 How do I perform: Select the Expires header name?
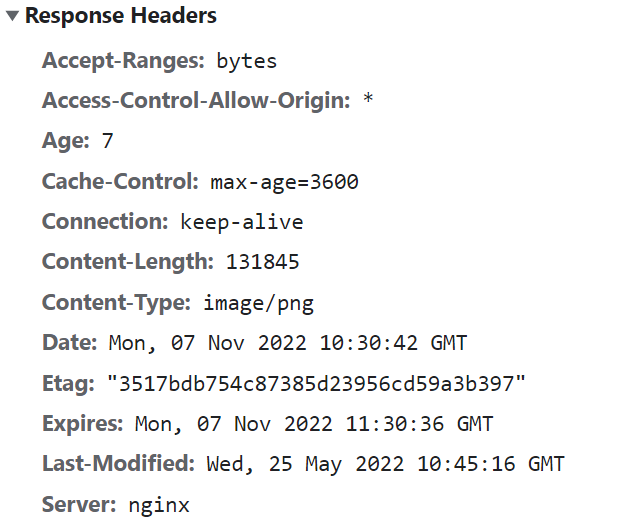click(x=82, y=424)
